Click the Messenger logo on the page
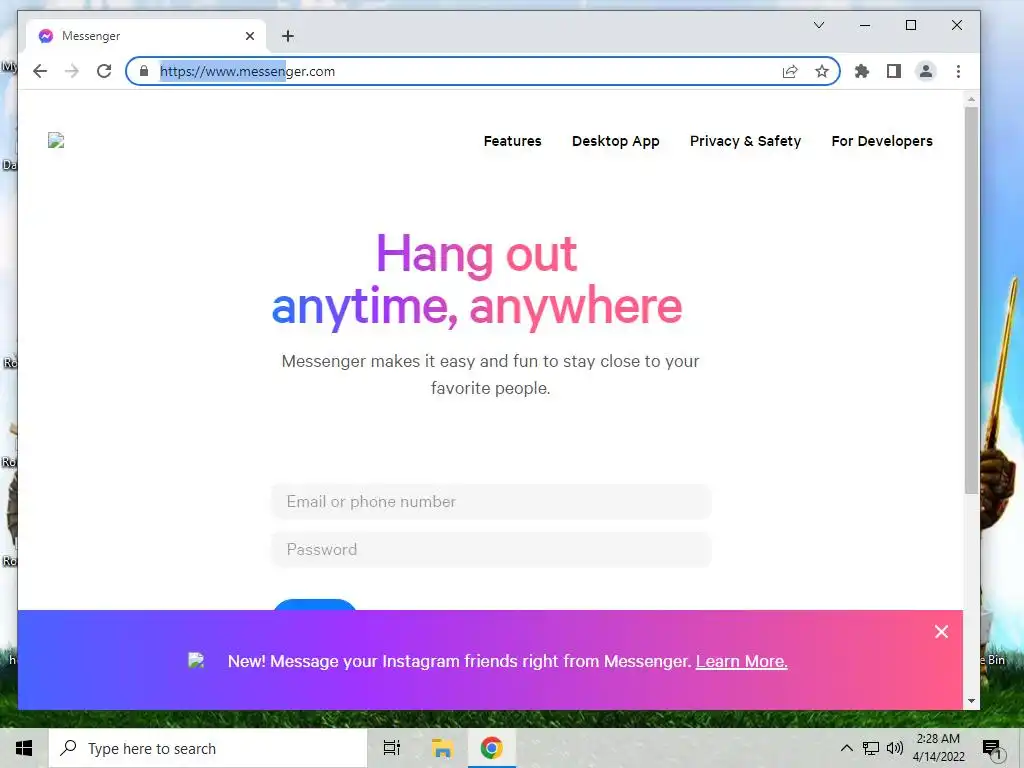The height and width of the screenshot is (768, 1024). 56,140
